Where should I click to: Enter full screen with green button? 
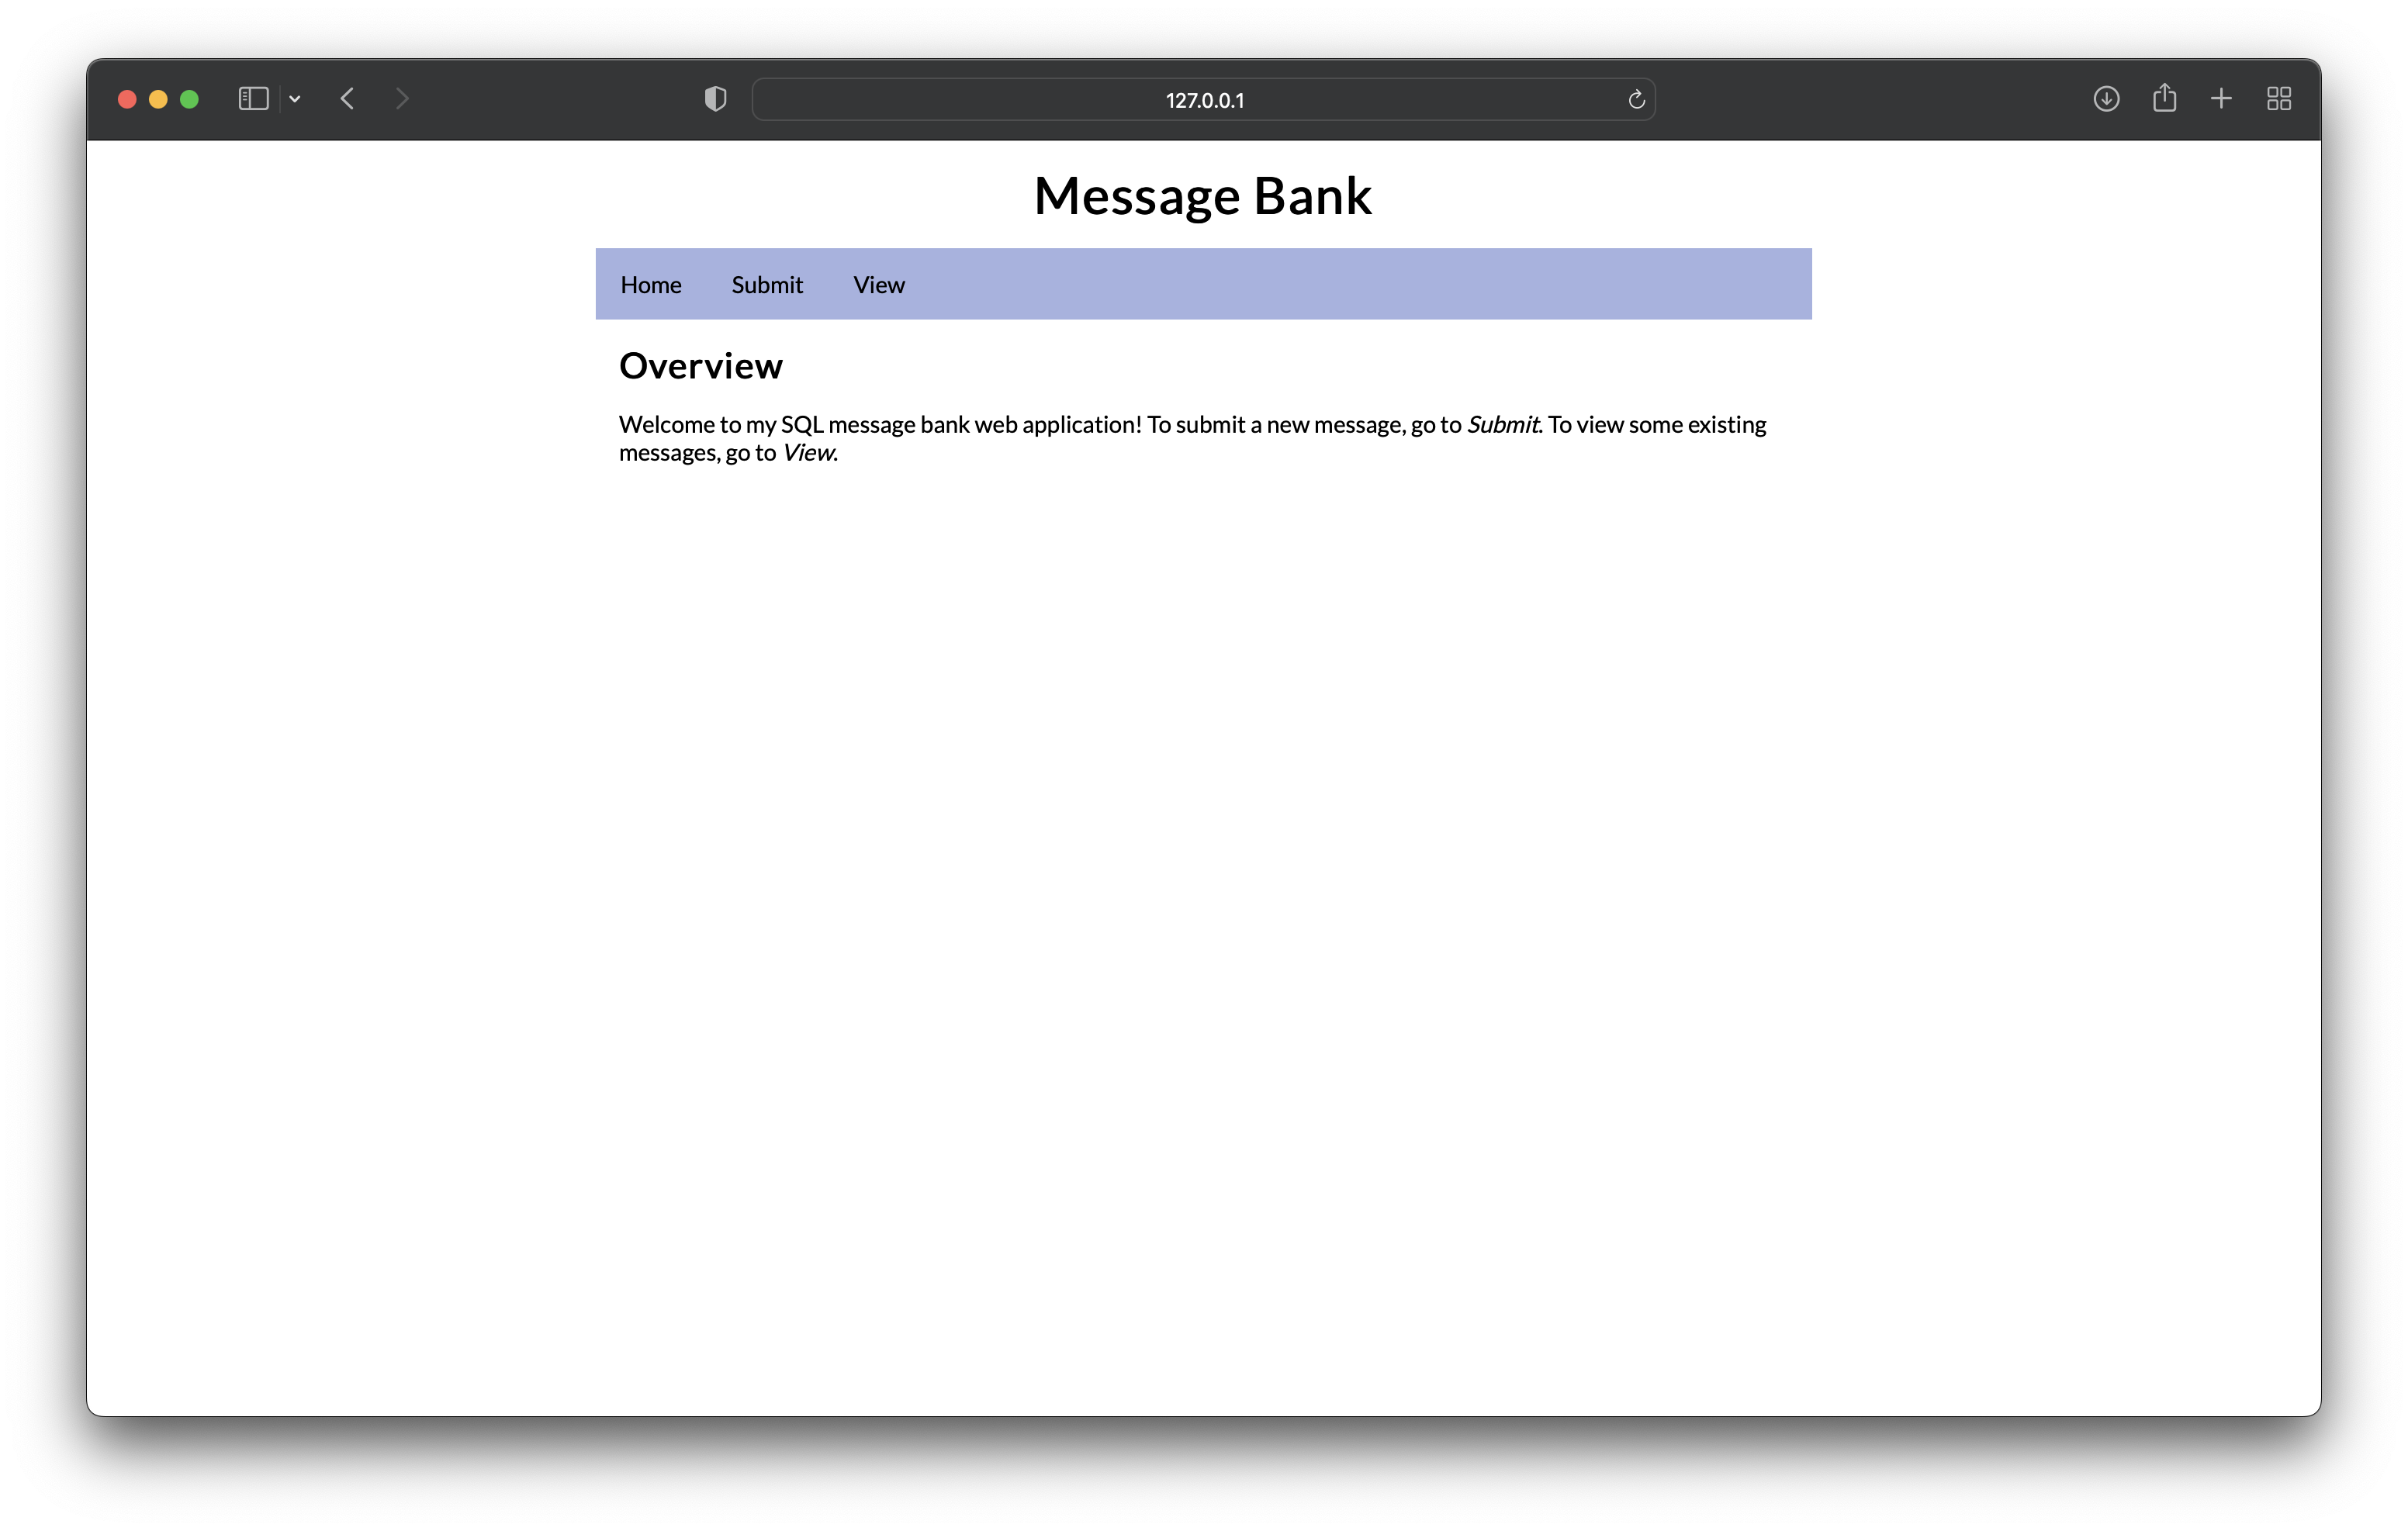(189, 99)
